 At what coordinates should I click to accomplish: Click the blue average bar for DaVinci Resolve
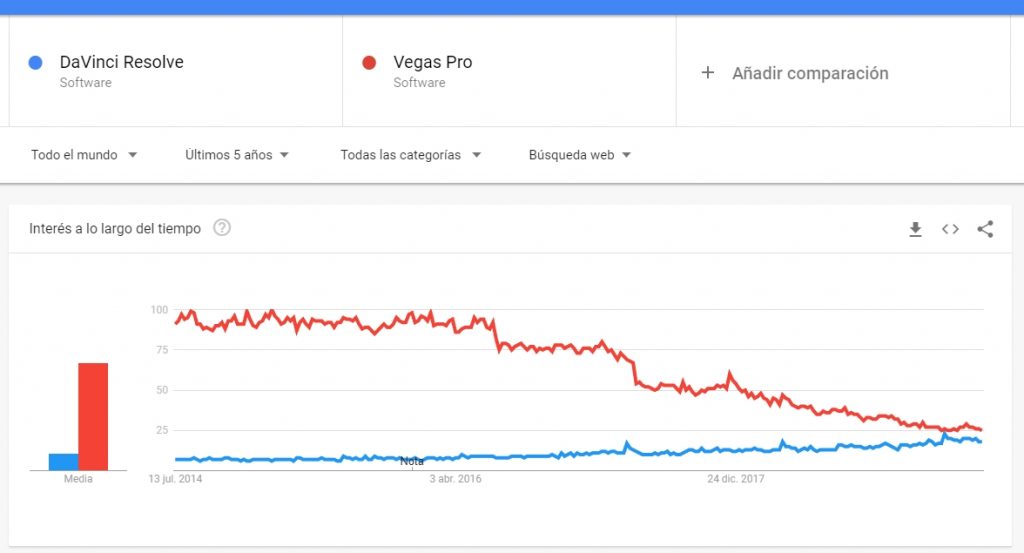click(63, 462)
